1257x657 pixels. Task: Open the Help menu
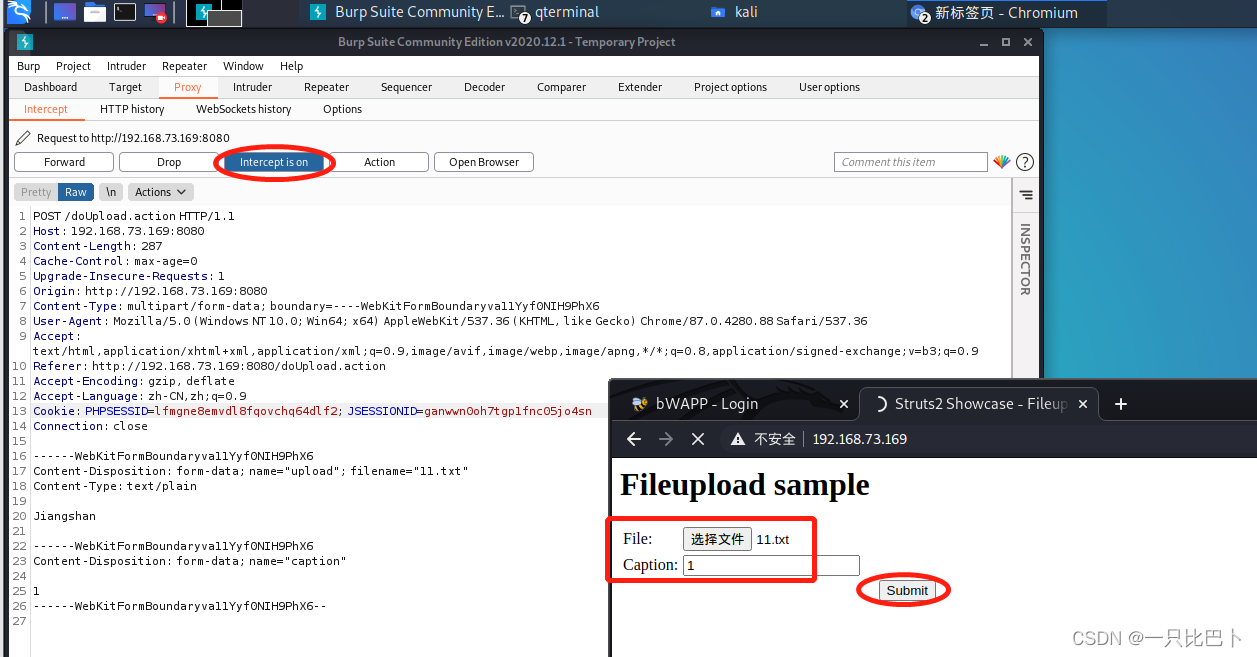(x=291, y=66)
